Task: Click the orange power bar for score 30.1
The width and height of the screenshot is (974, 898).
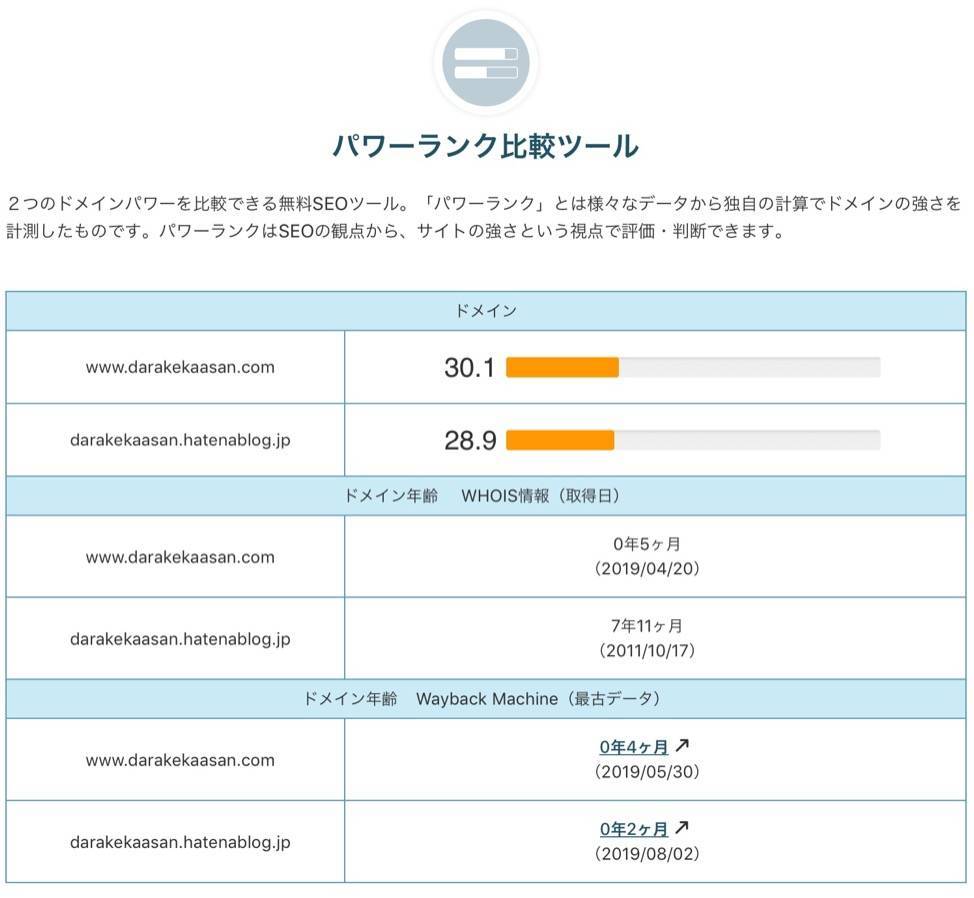Action: coord(562,367)
